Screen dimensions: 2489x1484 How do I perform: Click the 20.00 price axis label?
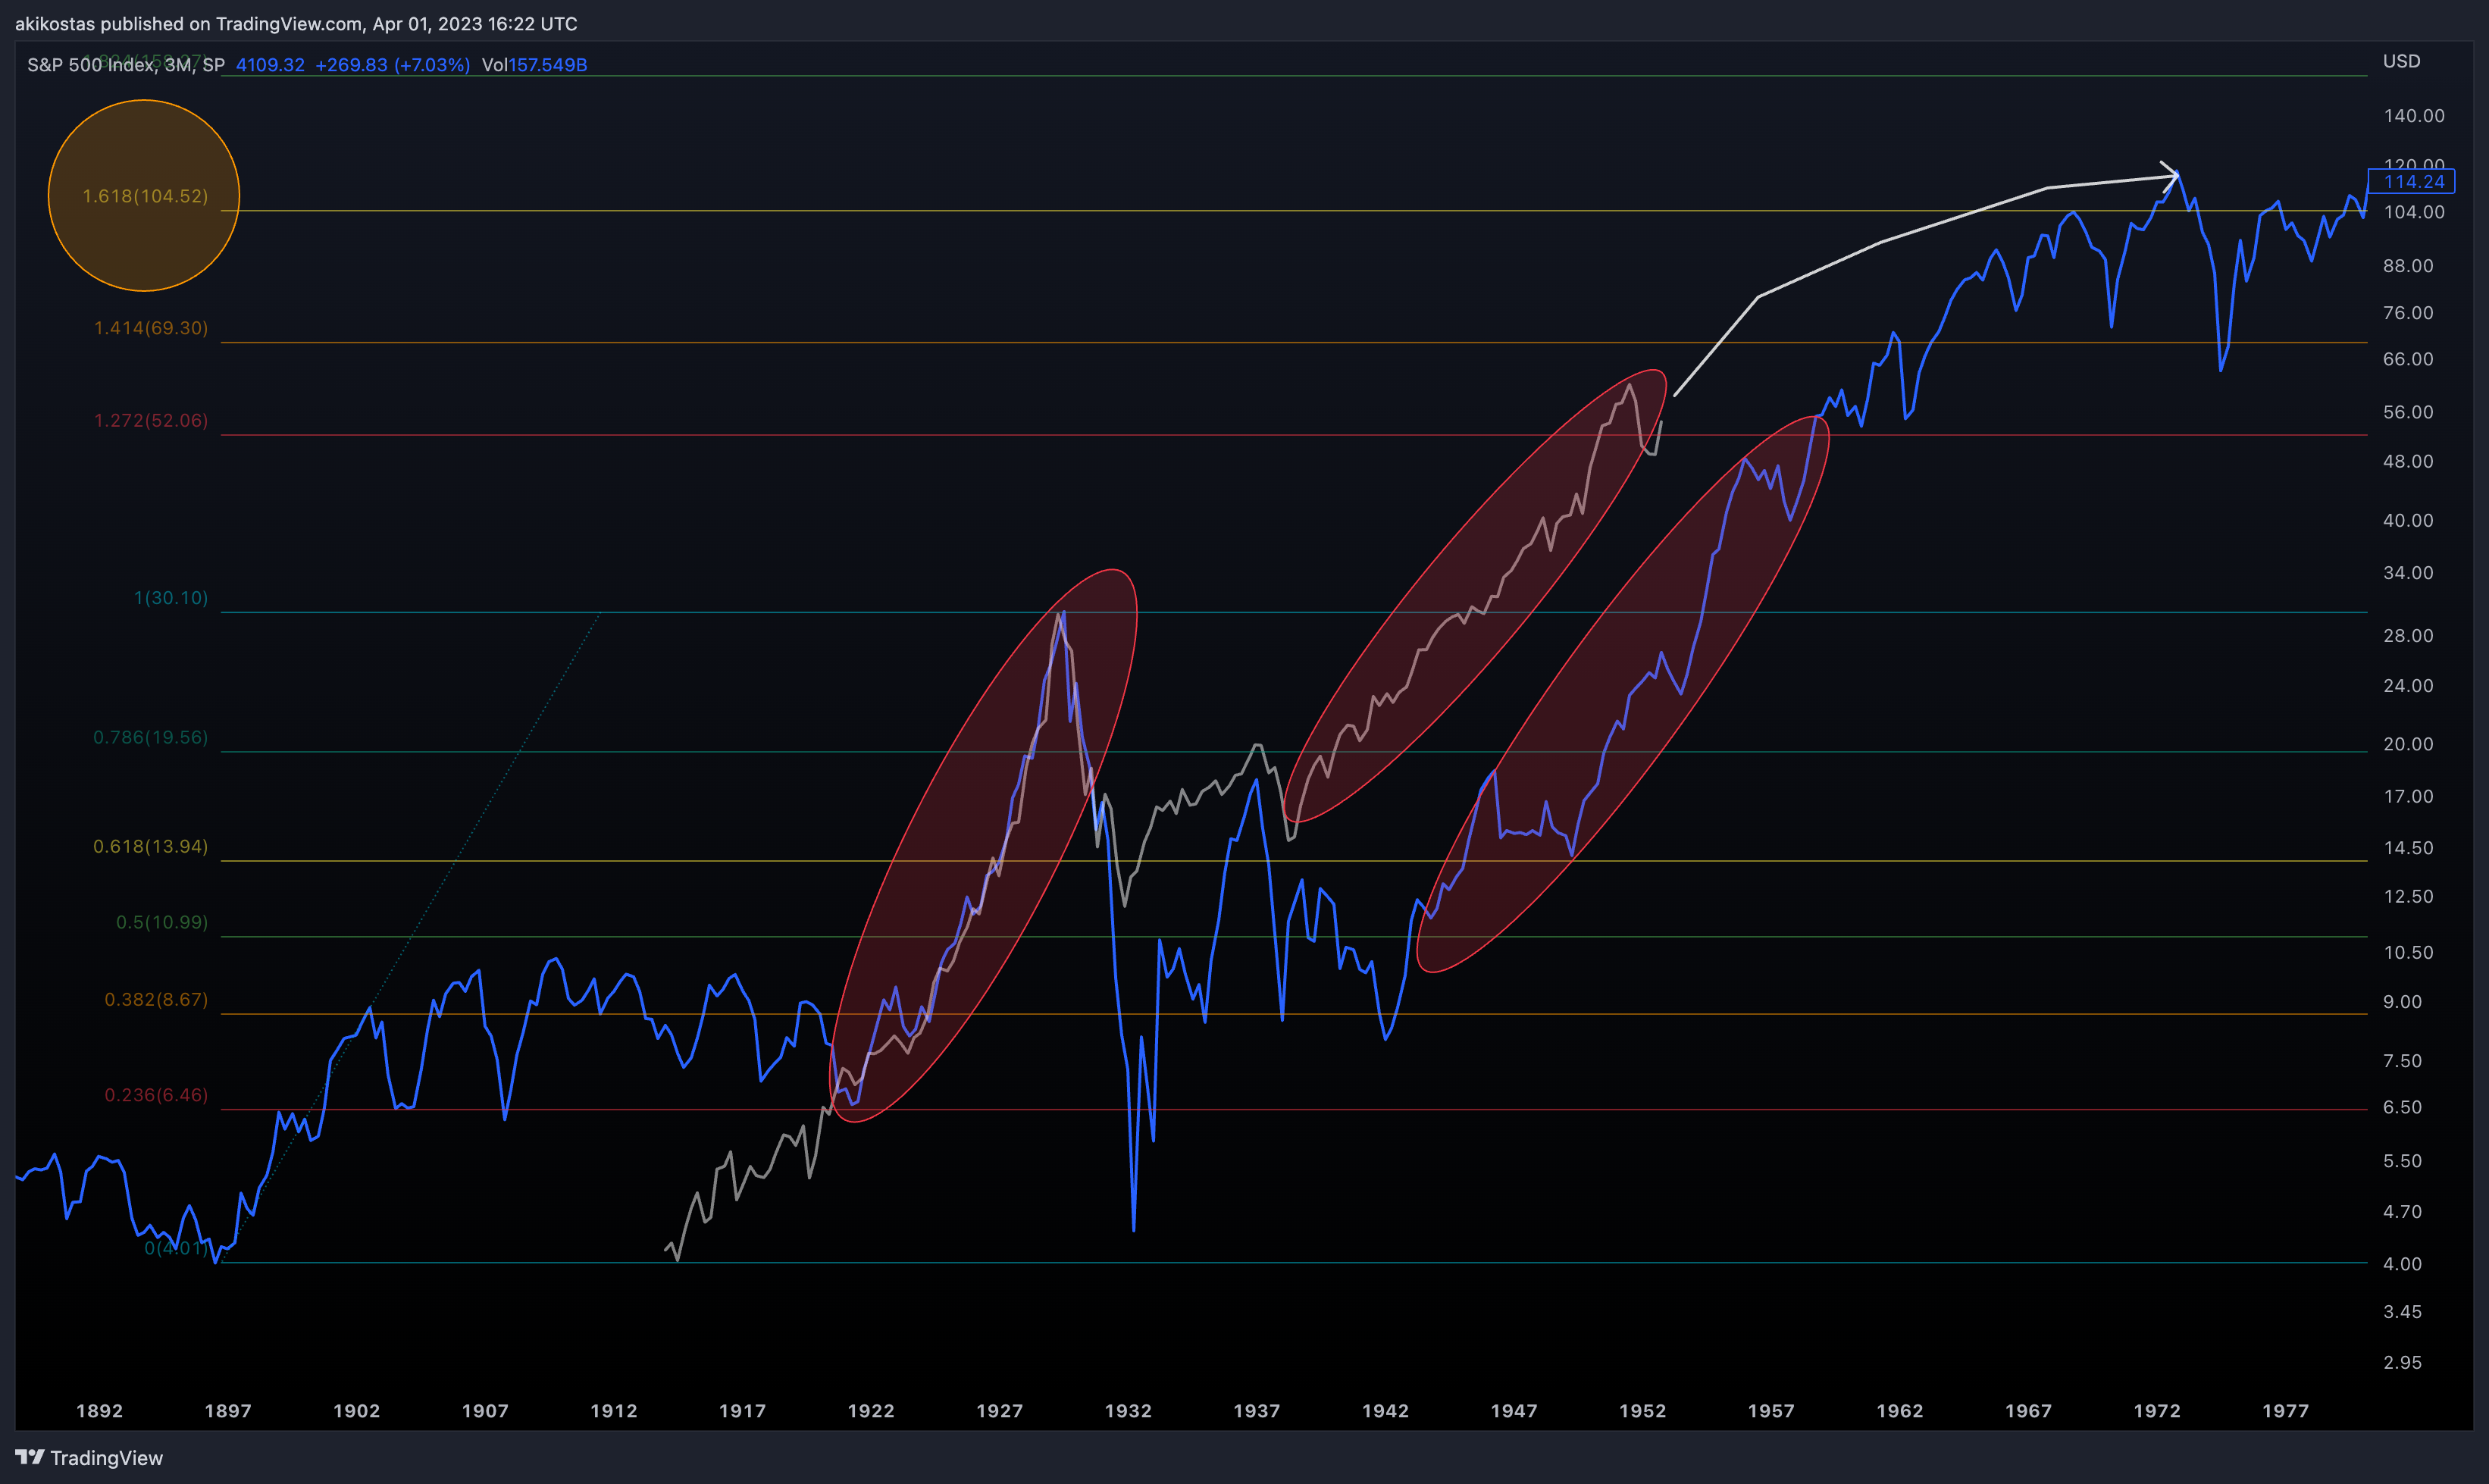2408,744
